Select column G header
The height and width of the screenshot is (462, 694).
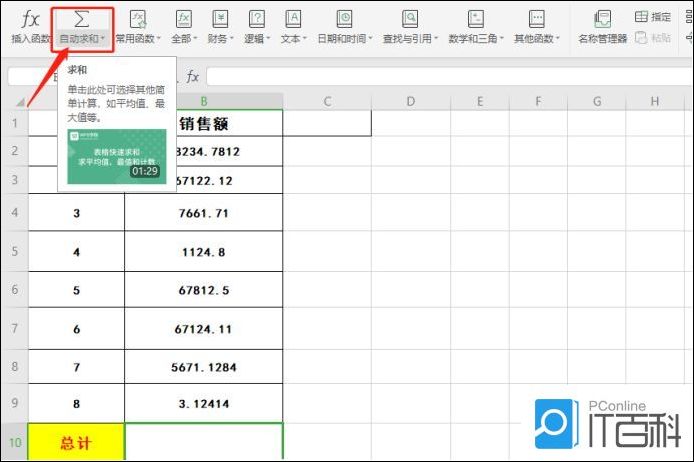[x=597, y=101]
